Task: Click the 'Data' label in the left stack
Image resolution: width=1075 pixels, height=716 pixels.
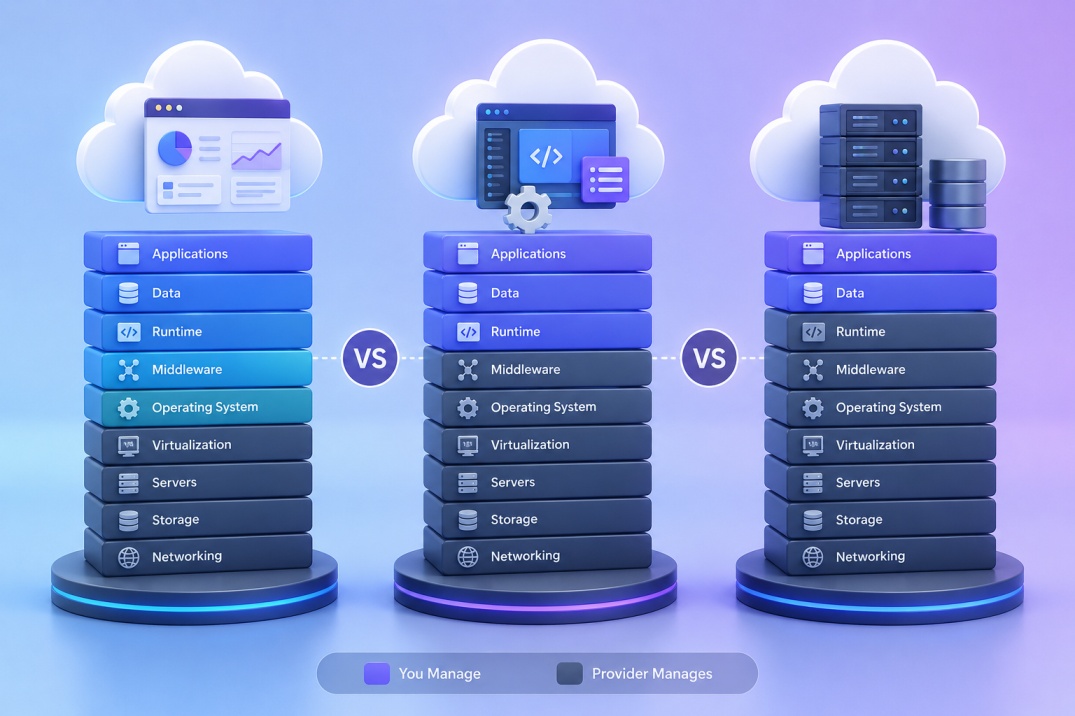Action: (x=166, y=293)
